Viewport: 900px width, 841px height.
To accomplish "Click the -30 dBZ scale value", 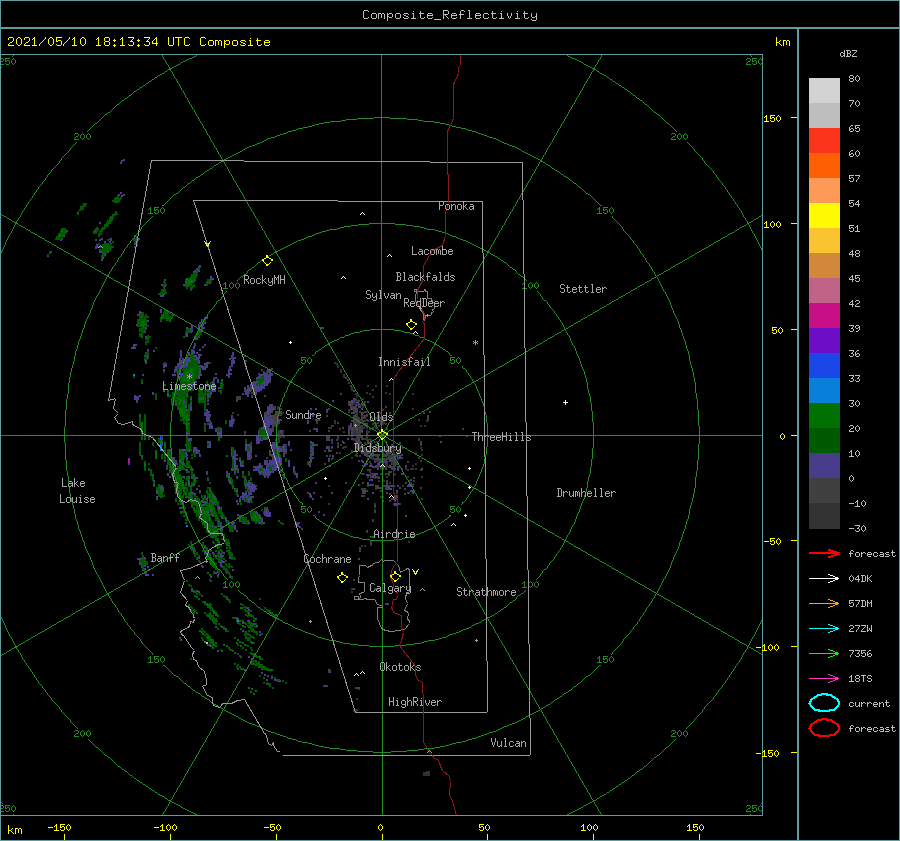I will (857, 528).
